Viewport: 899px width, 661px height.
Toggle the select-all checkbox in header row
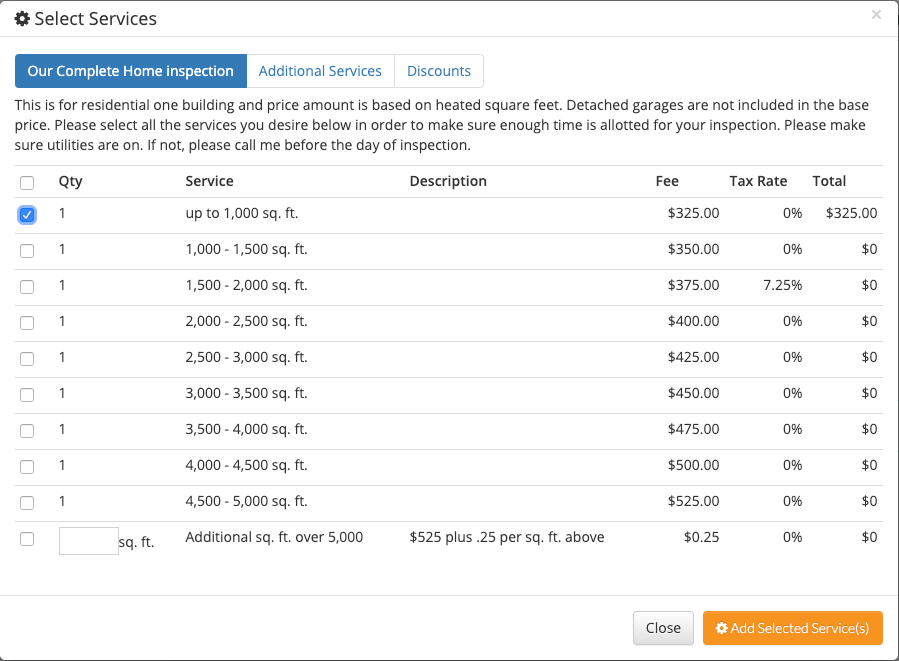pos(27,183)
